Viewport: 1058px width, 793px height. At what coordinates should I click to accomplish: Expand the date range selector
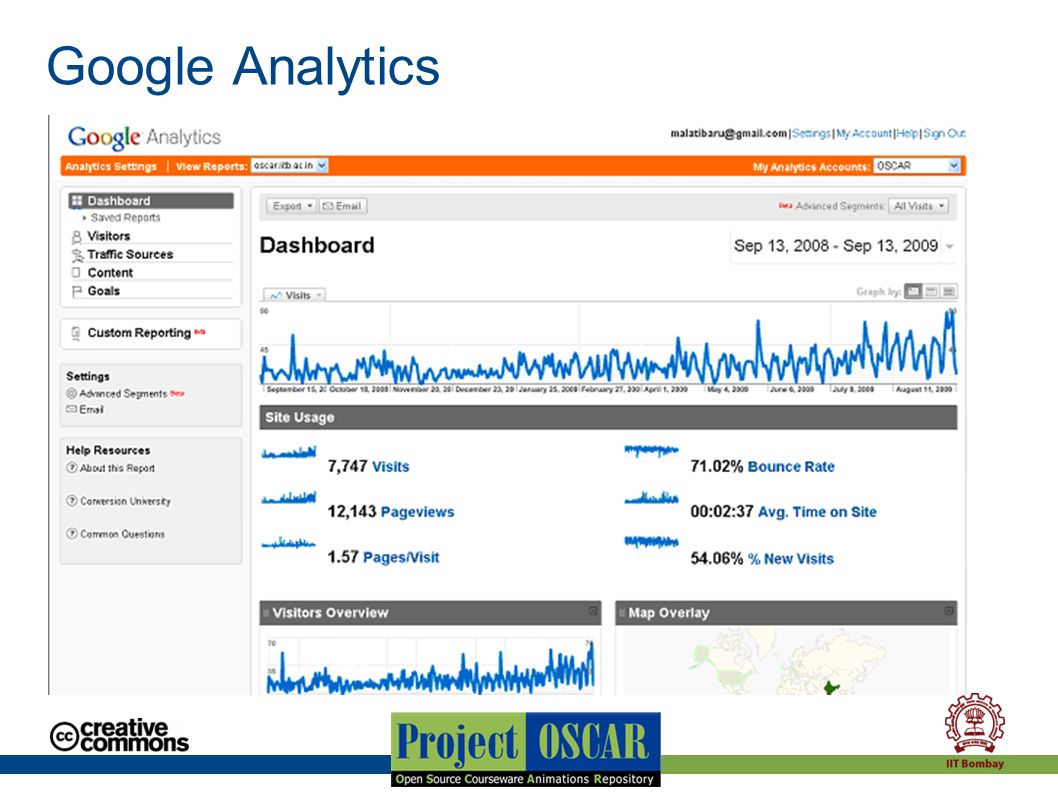click(843, 246)
